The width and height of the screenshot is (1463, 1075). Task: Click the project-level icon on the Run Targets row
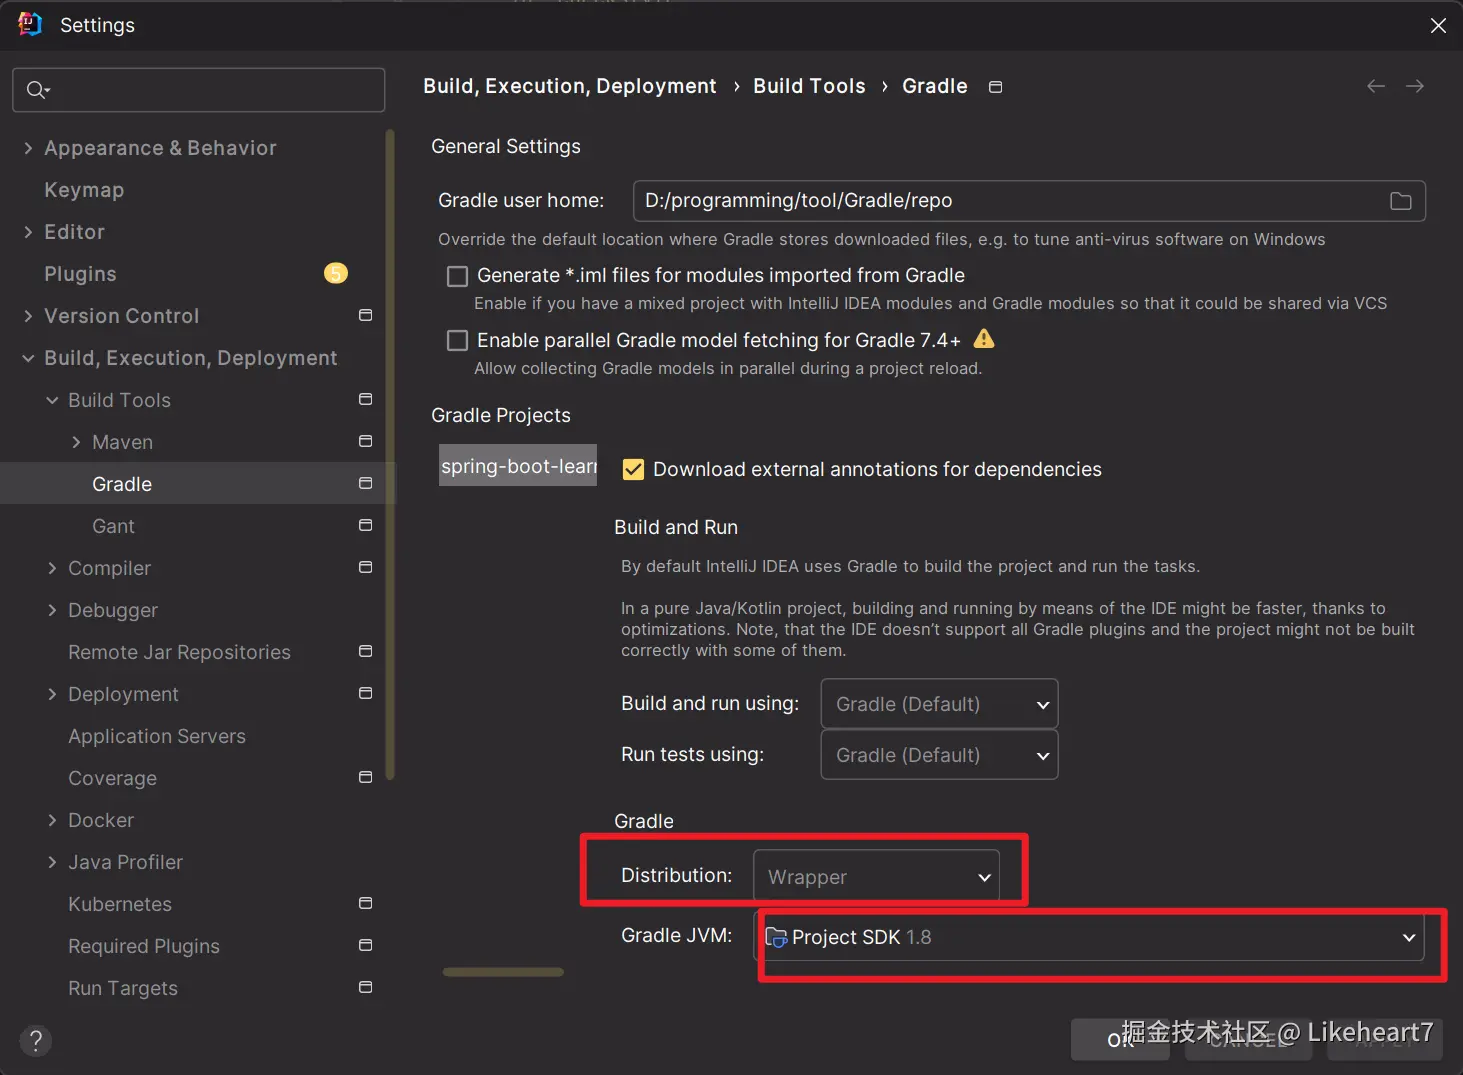coord(365,987)
